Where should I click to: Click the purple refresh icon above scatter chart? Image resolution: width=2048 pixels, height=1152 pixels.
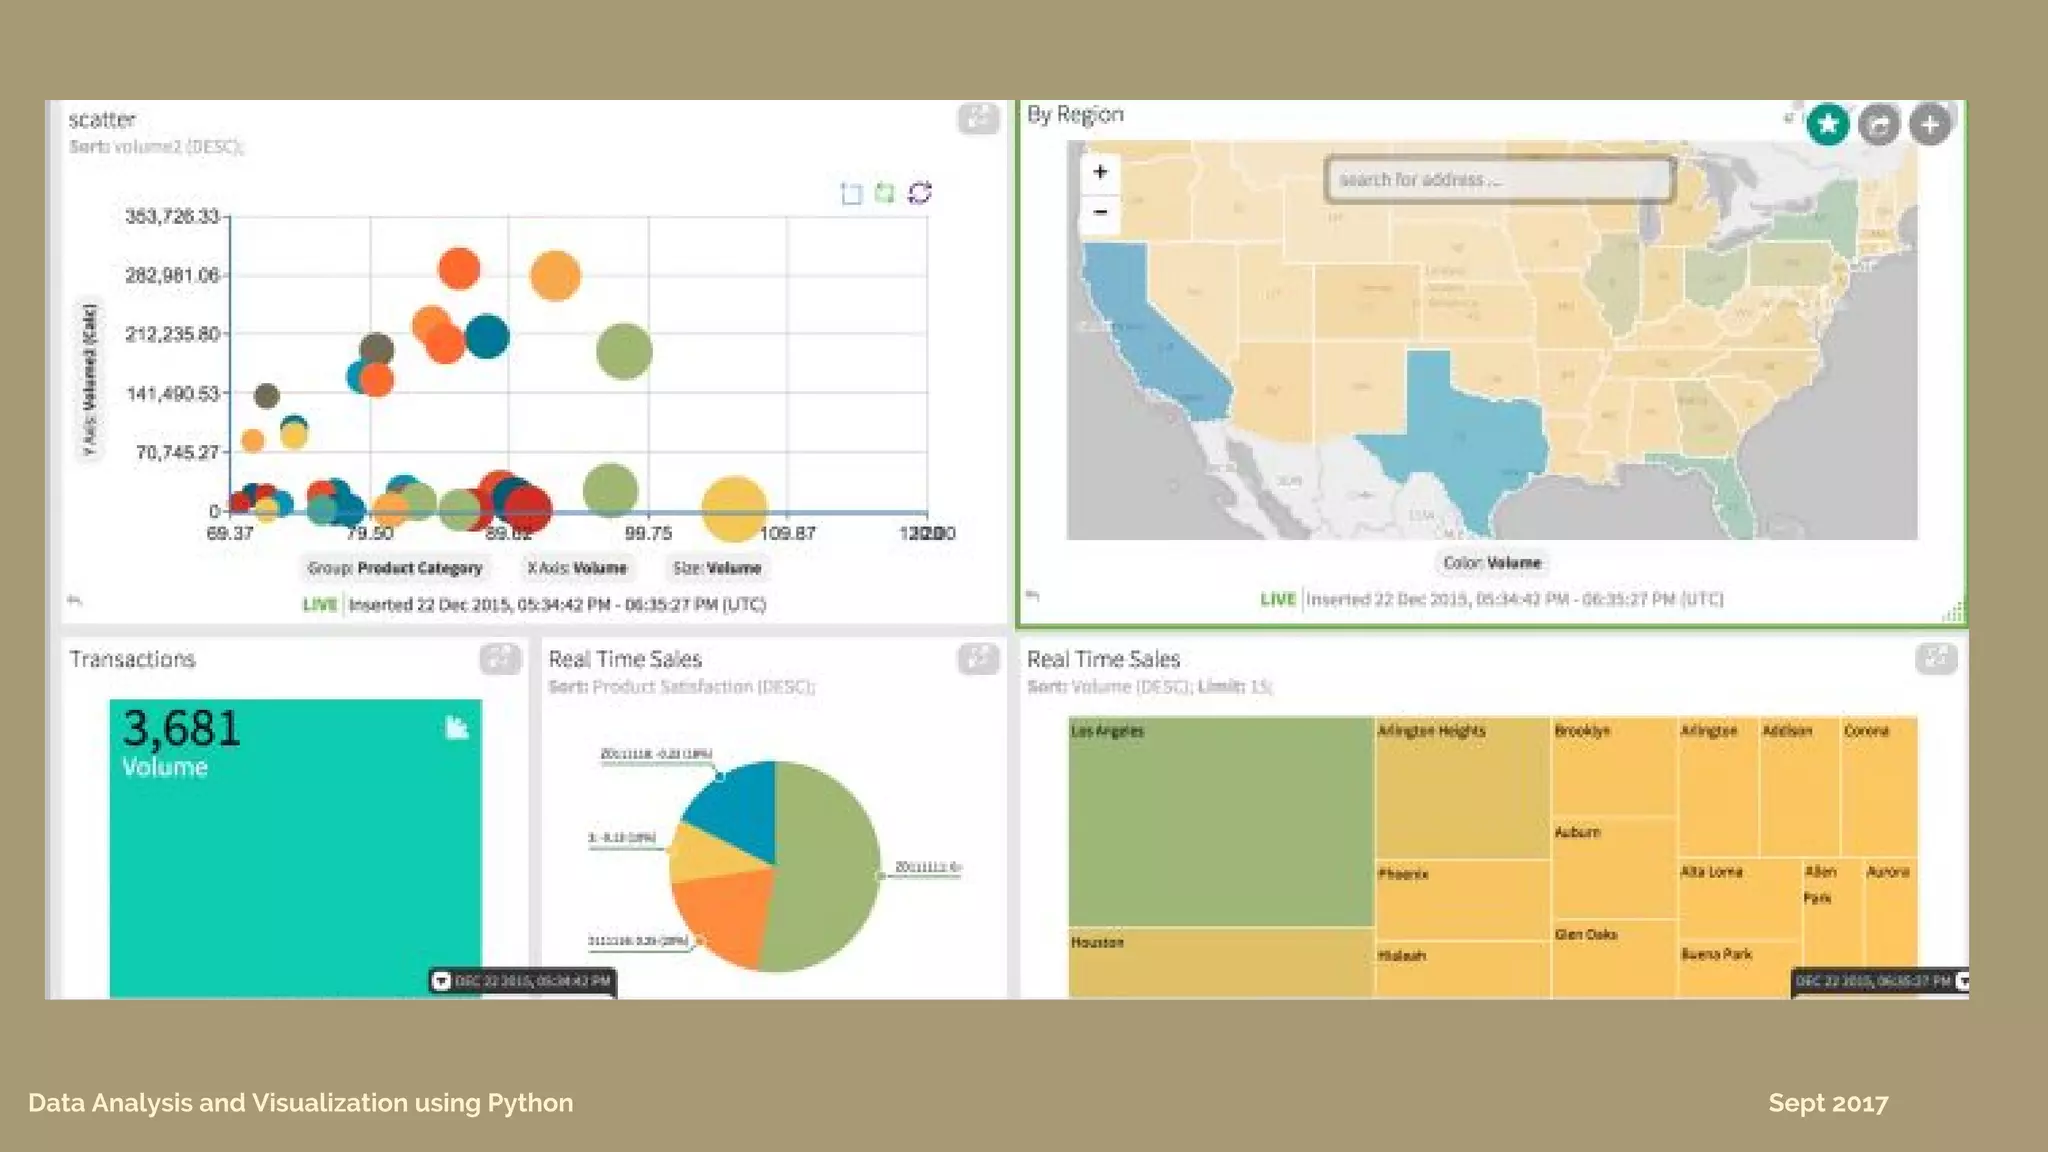(920, 192)
